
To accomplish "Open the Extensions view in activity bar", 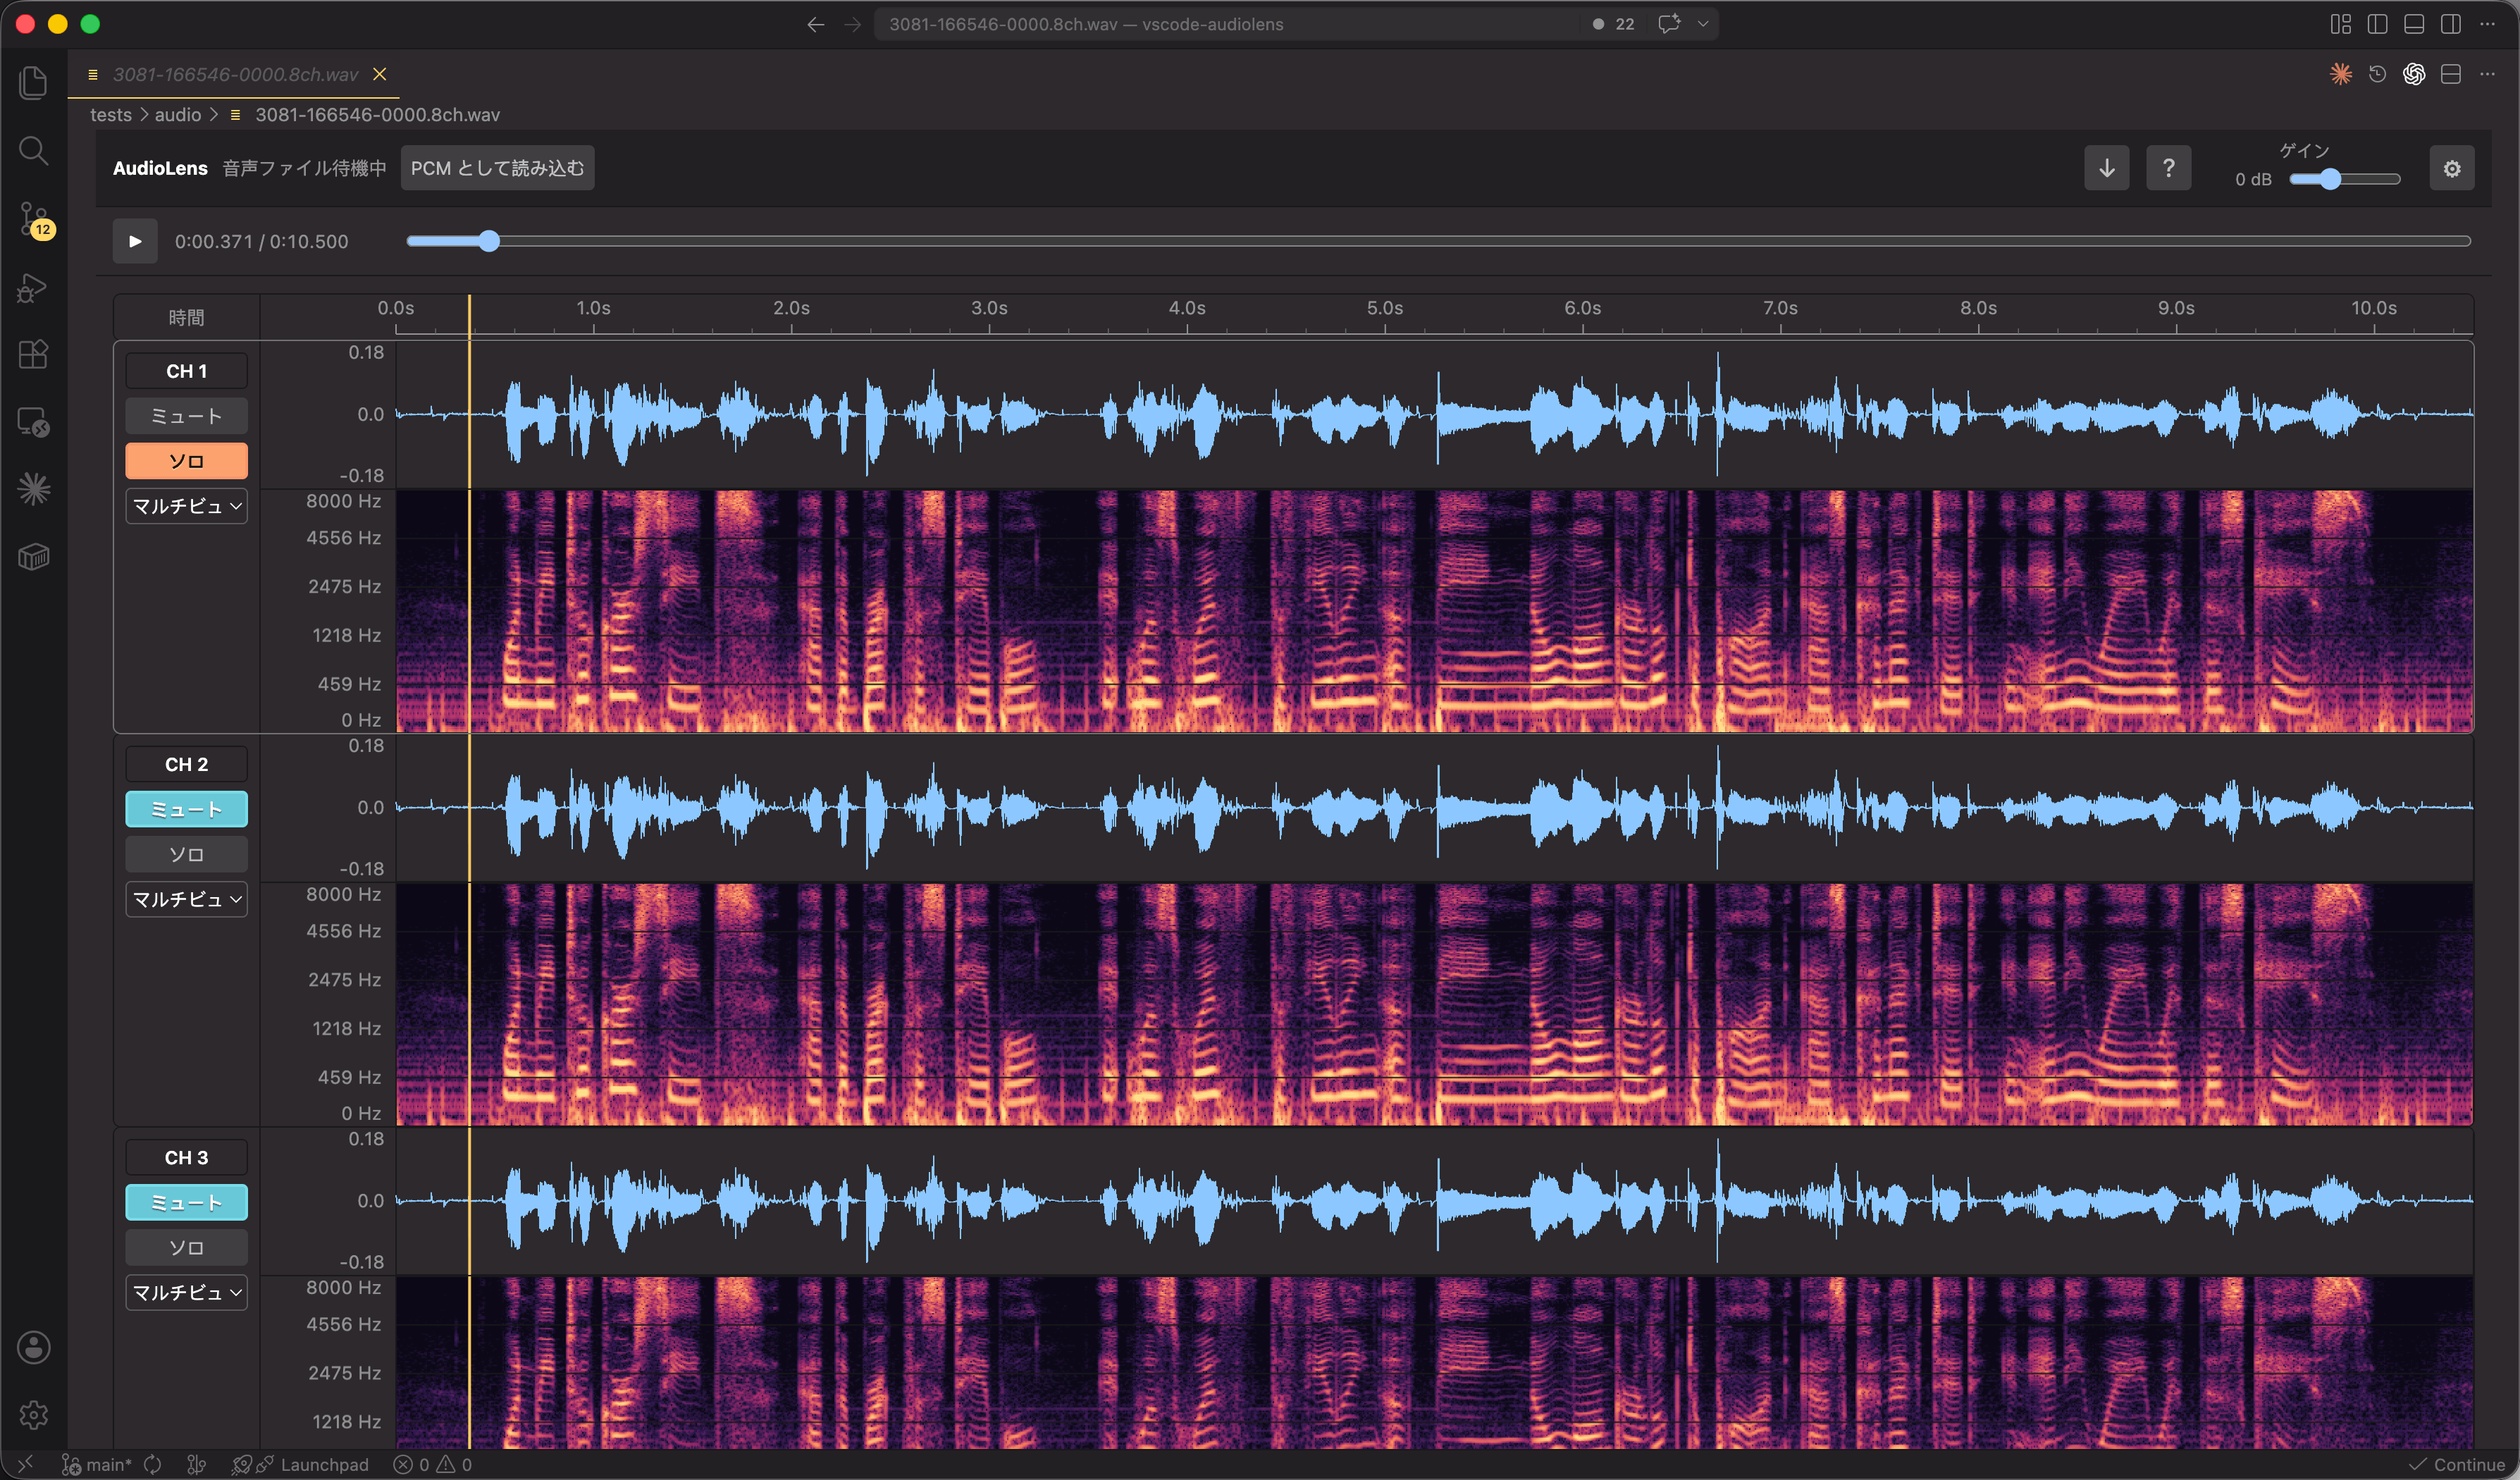I will pos(34,354).
